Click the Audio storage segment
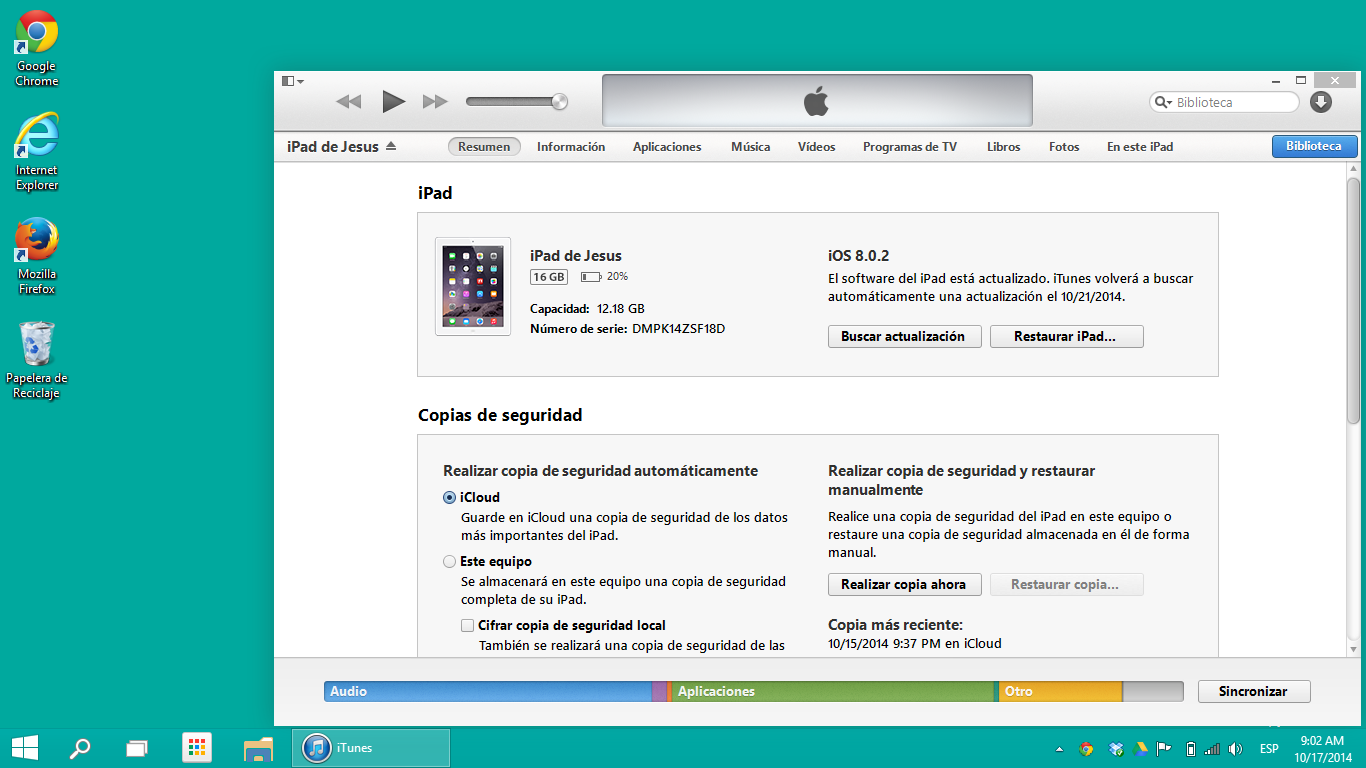1366x768 pixels. (488, 691)
